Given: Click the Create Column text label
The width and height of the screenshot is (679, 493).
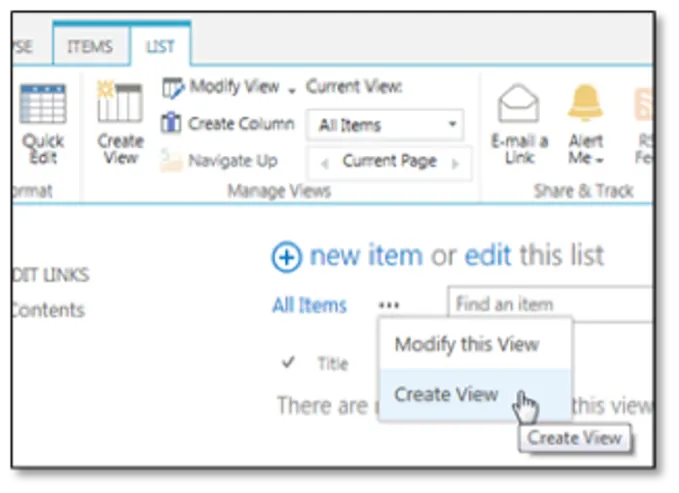Looking at the screenshot, I should tap(241, 124).
